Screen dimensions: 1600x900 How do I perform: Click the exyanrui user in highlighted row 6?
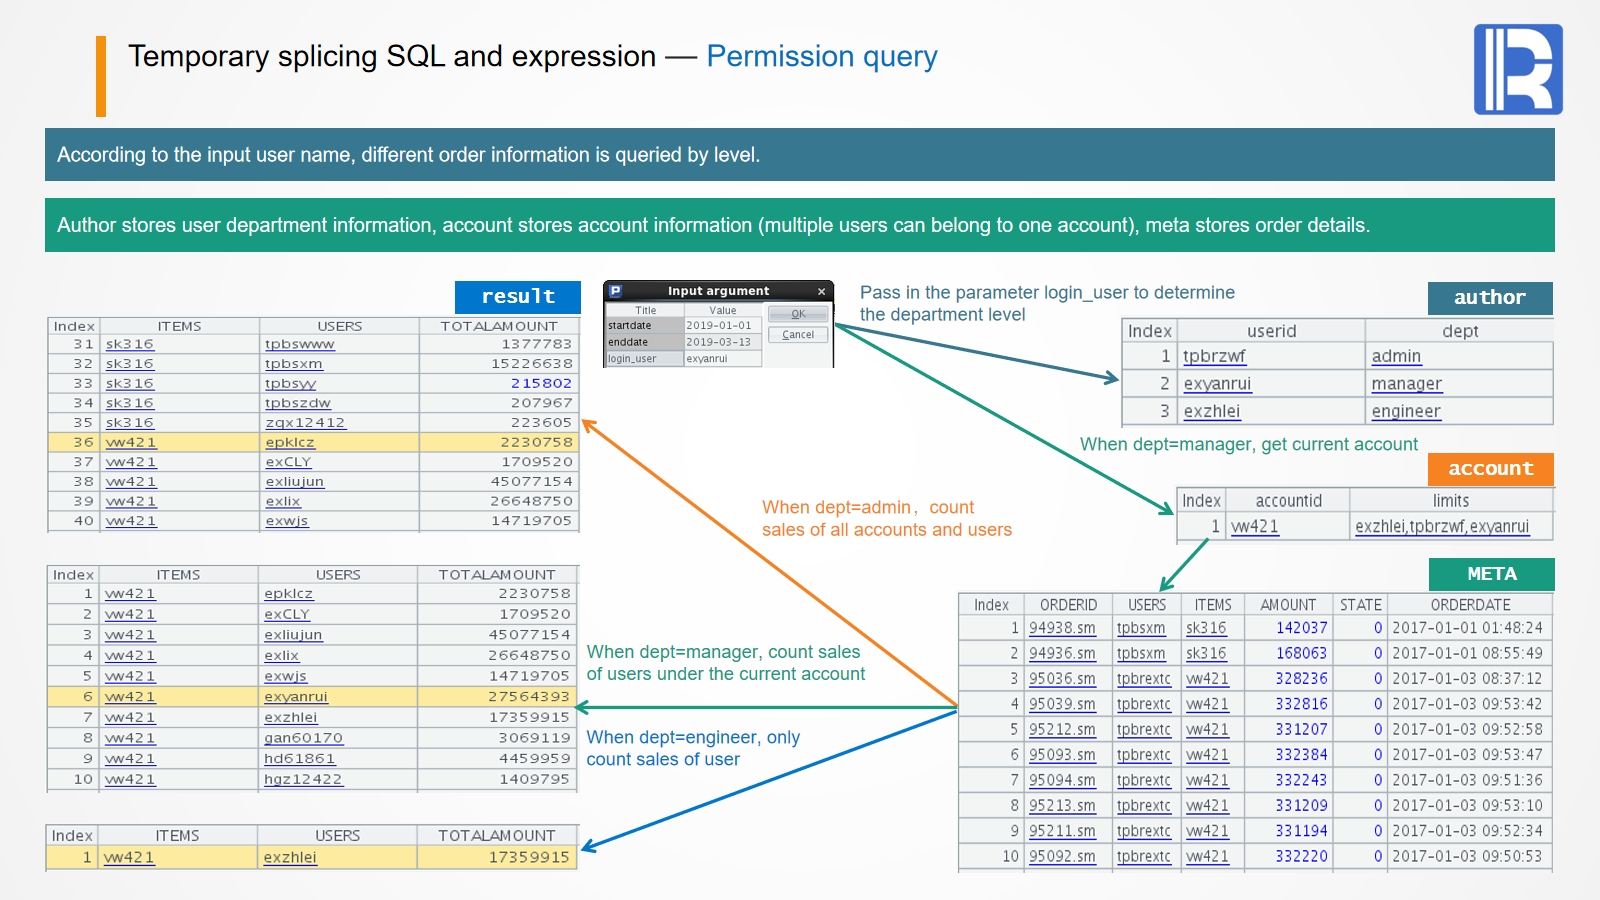296,697
